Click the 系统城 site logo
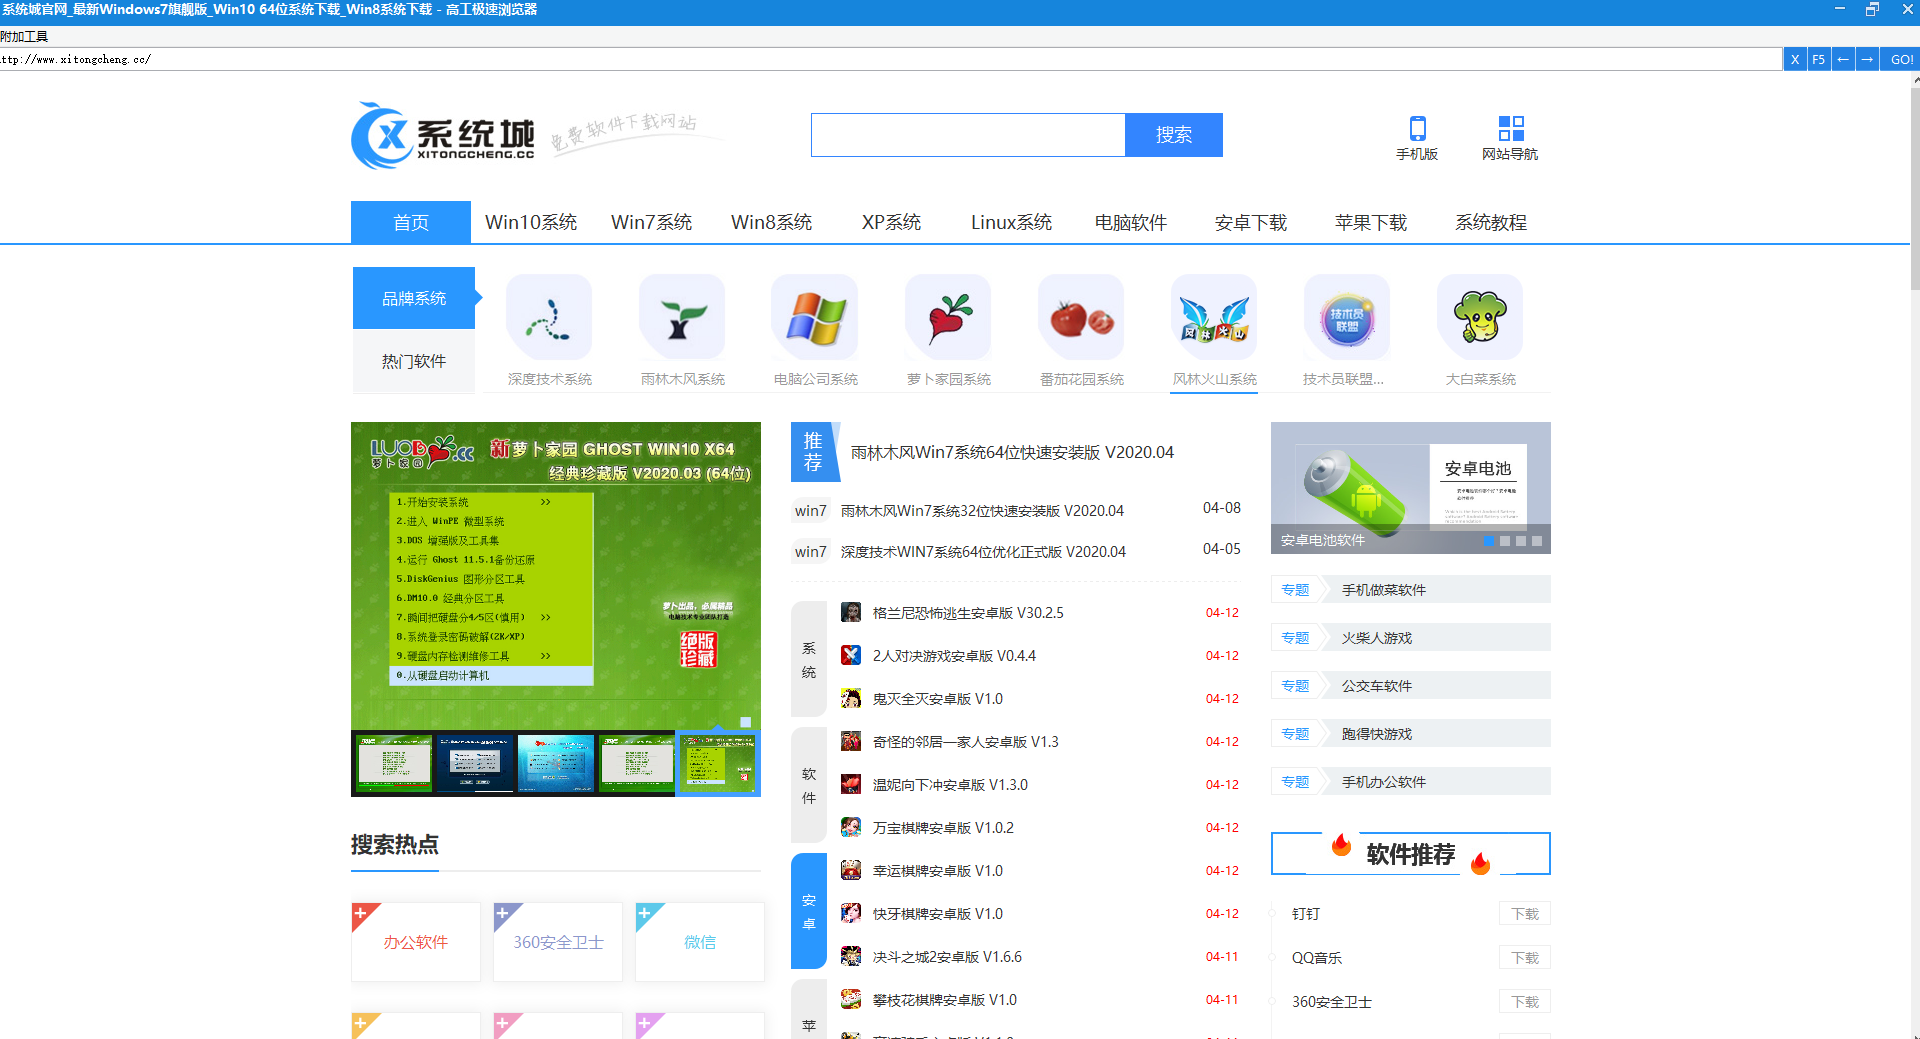The image size is (1920, 1039). pyautogui.click(x=443, y=136)
